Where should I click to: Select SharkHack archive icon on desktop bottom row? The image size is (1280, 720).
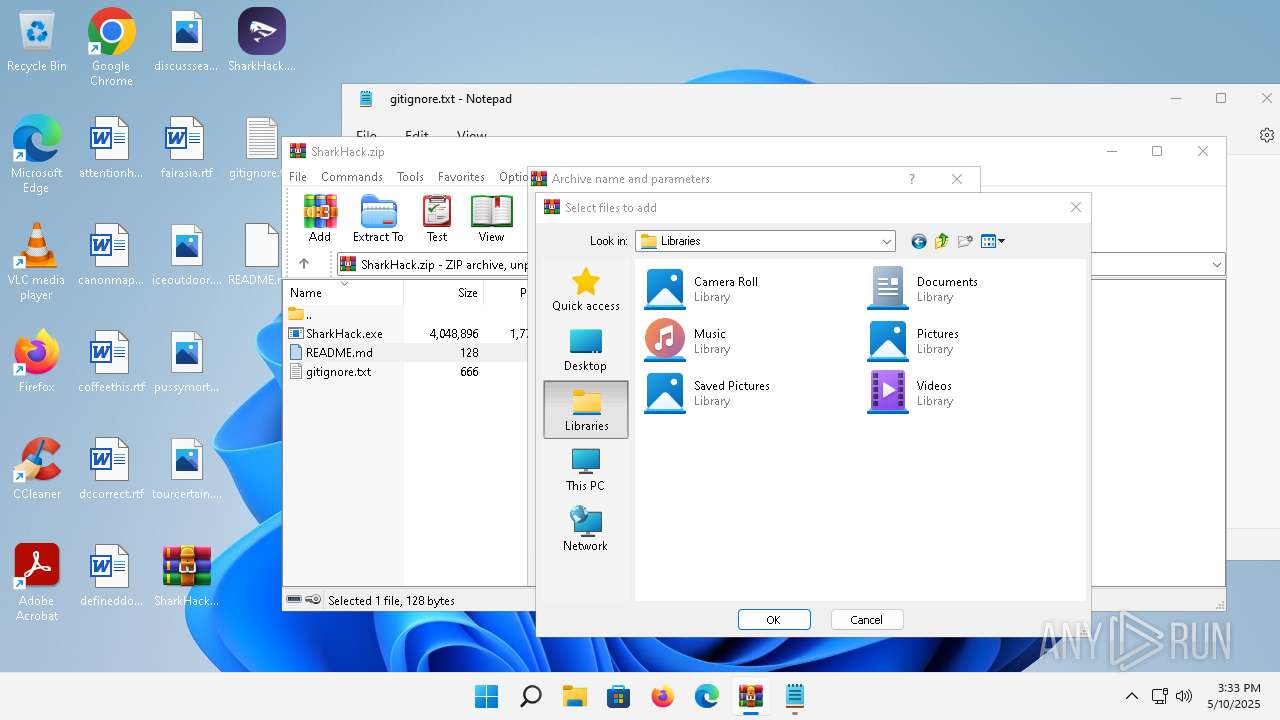click(187, 576)
